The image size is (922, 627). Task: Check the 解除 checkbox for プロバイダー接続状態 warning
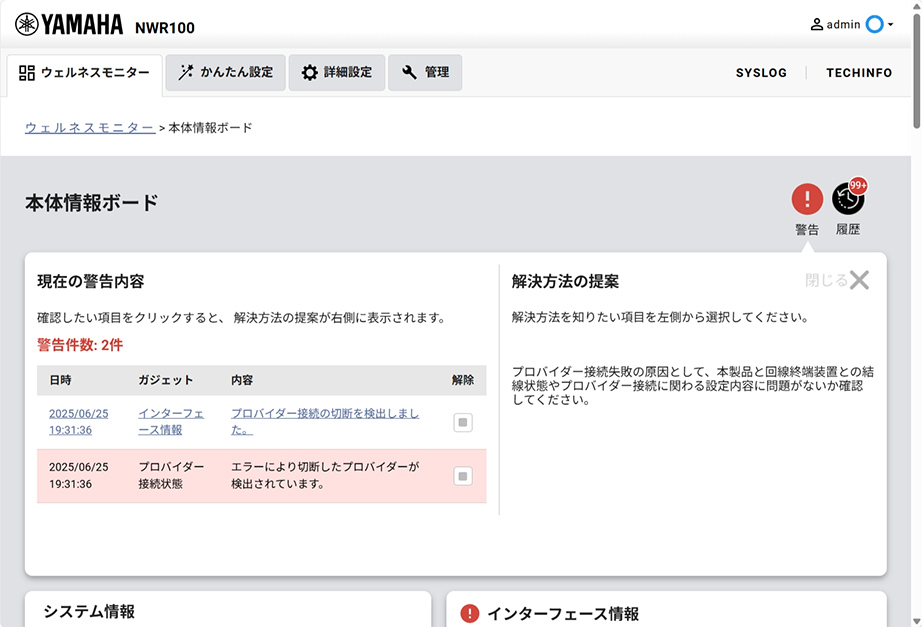462,476
